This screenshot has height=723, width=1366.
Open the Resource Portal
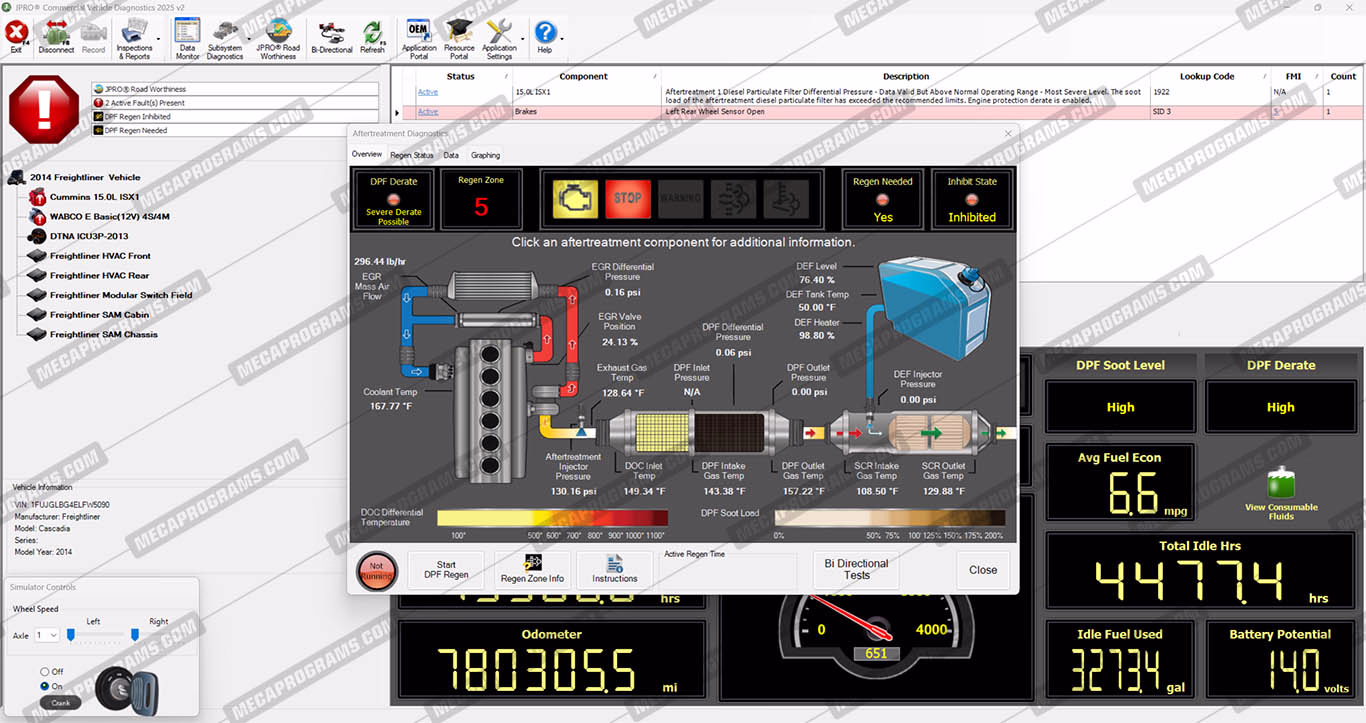tap(459, 39)
